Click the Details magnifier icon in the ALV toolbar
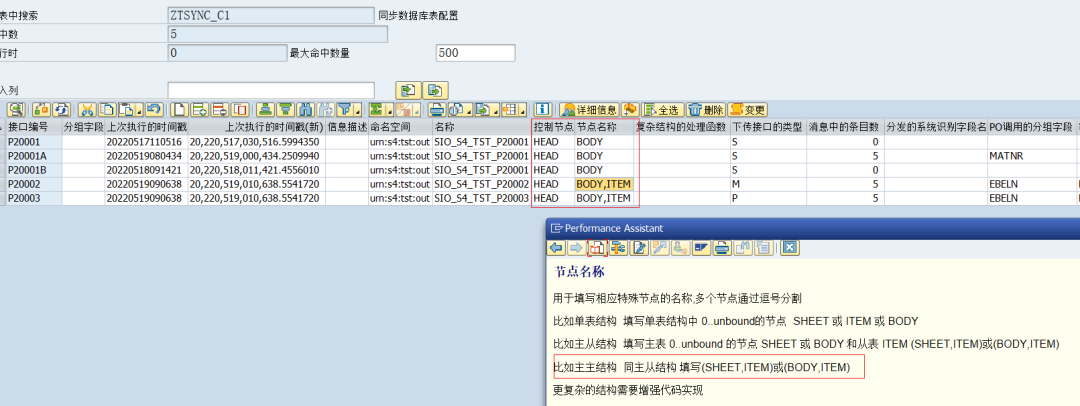The image size is (1080, 406). [x=16, y=110]
